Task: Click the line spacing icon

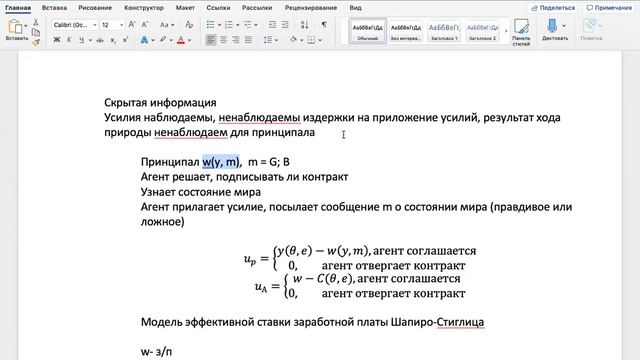Action: click(x=268, y=40)
